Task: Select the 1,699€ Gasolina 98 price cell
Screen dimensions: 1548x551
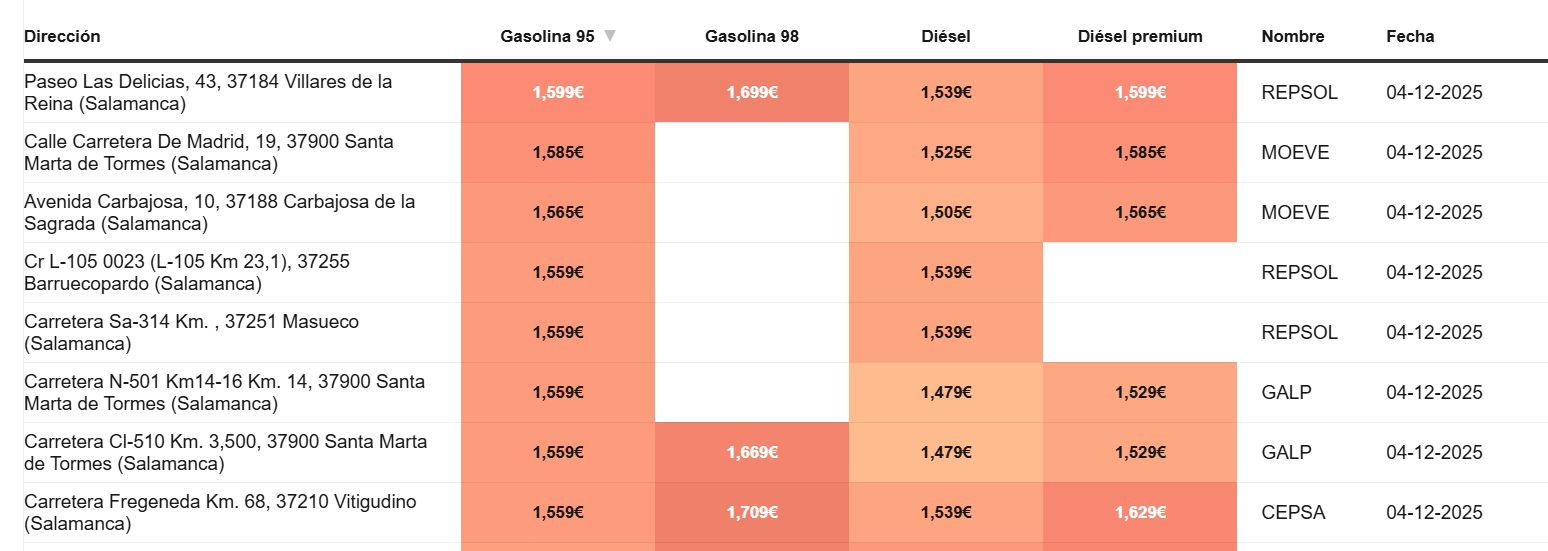Action: 752,93
